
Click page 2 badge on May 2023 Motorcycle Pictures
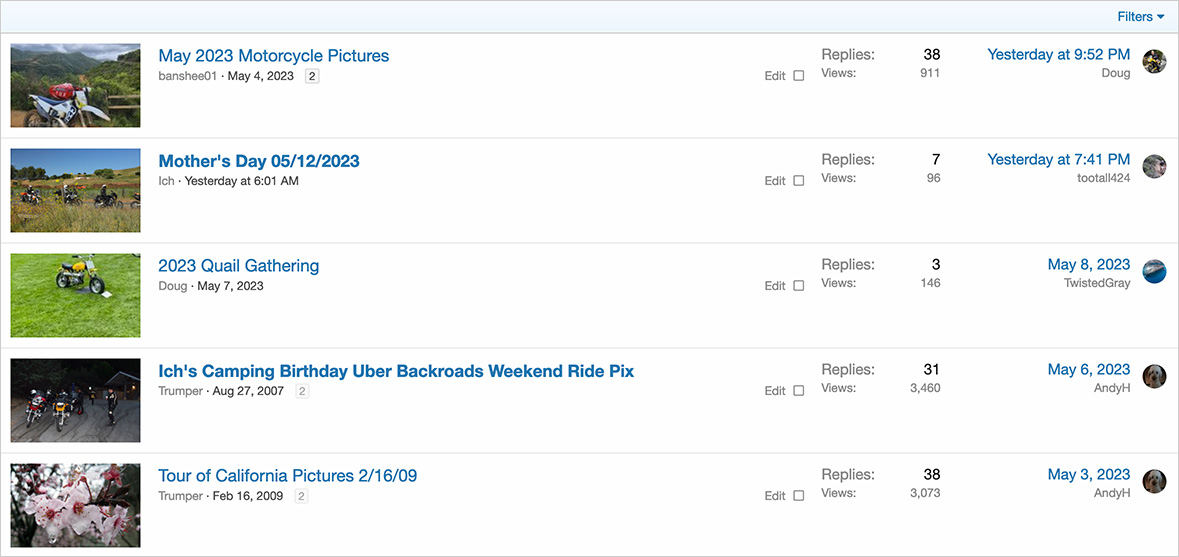(x=312, y=76)
